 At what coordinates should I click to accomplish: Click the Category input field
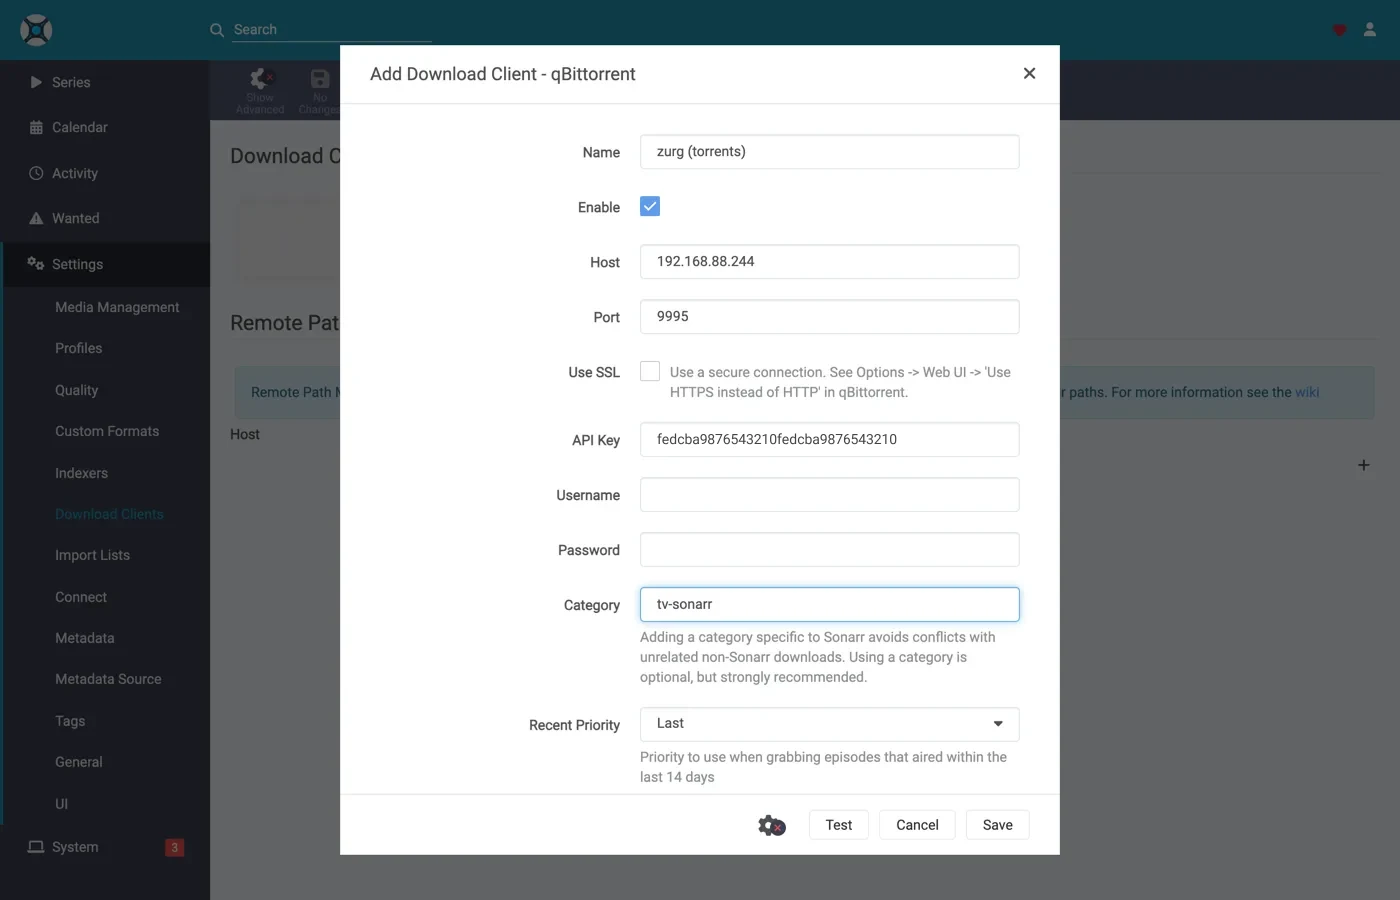tap(830, 605)
